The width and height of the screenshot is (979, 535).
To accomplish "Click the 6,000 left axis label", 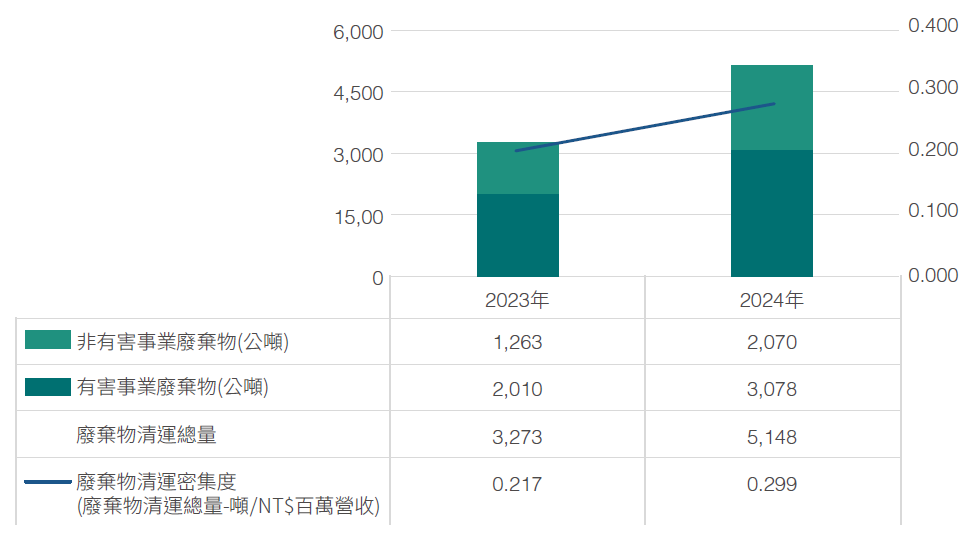I will coord(357,32).
